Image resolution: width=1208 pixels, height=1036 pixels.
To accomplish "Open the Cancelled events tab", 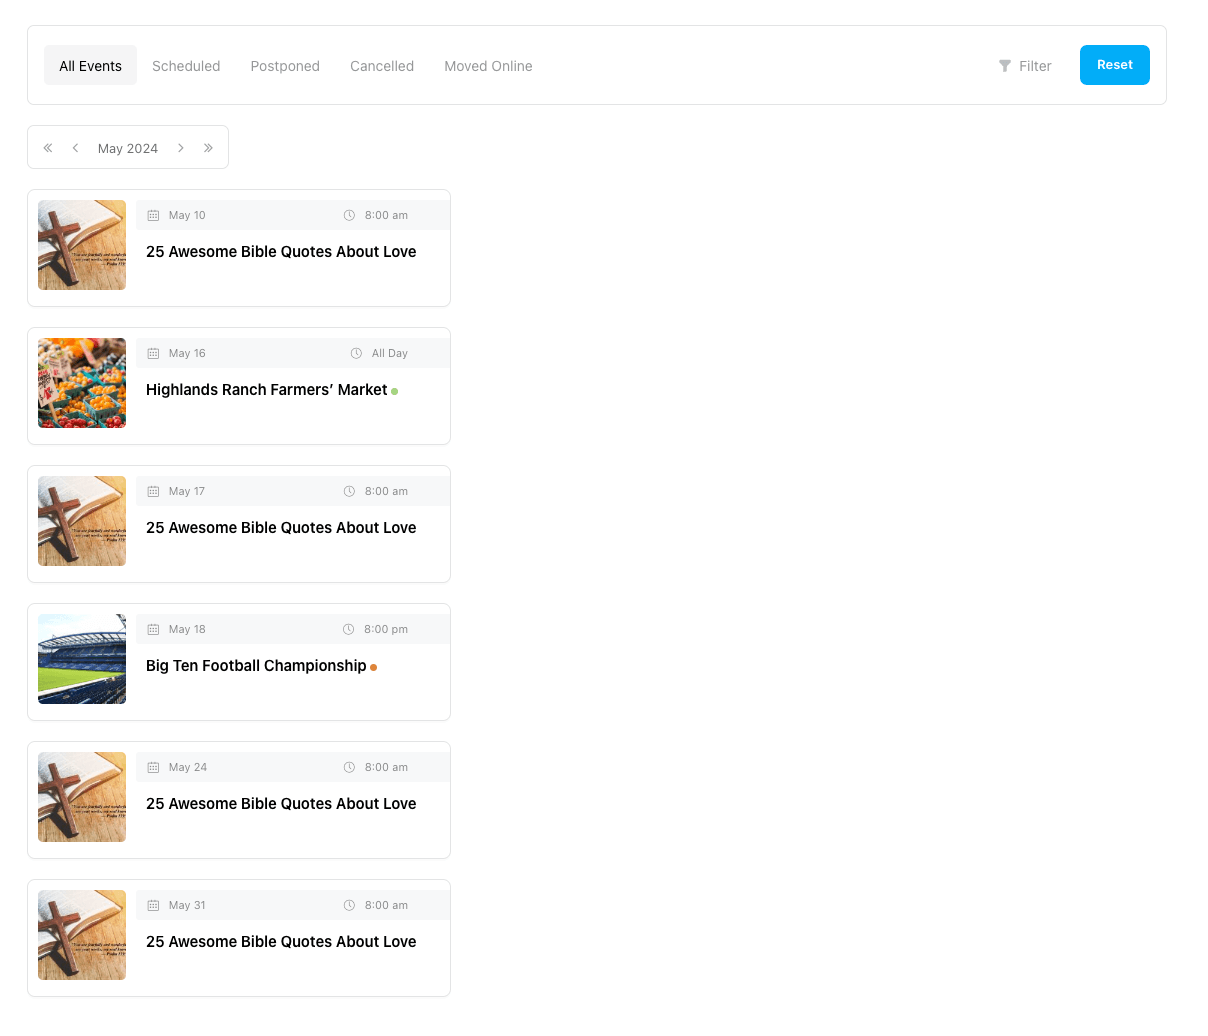I will tap(382, 66).
